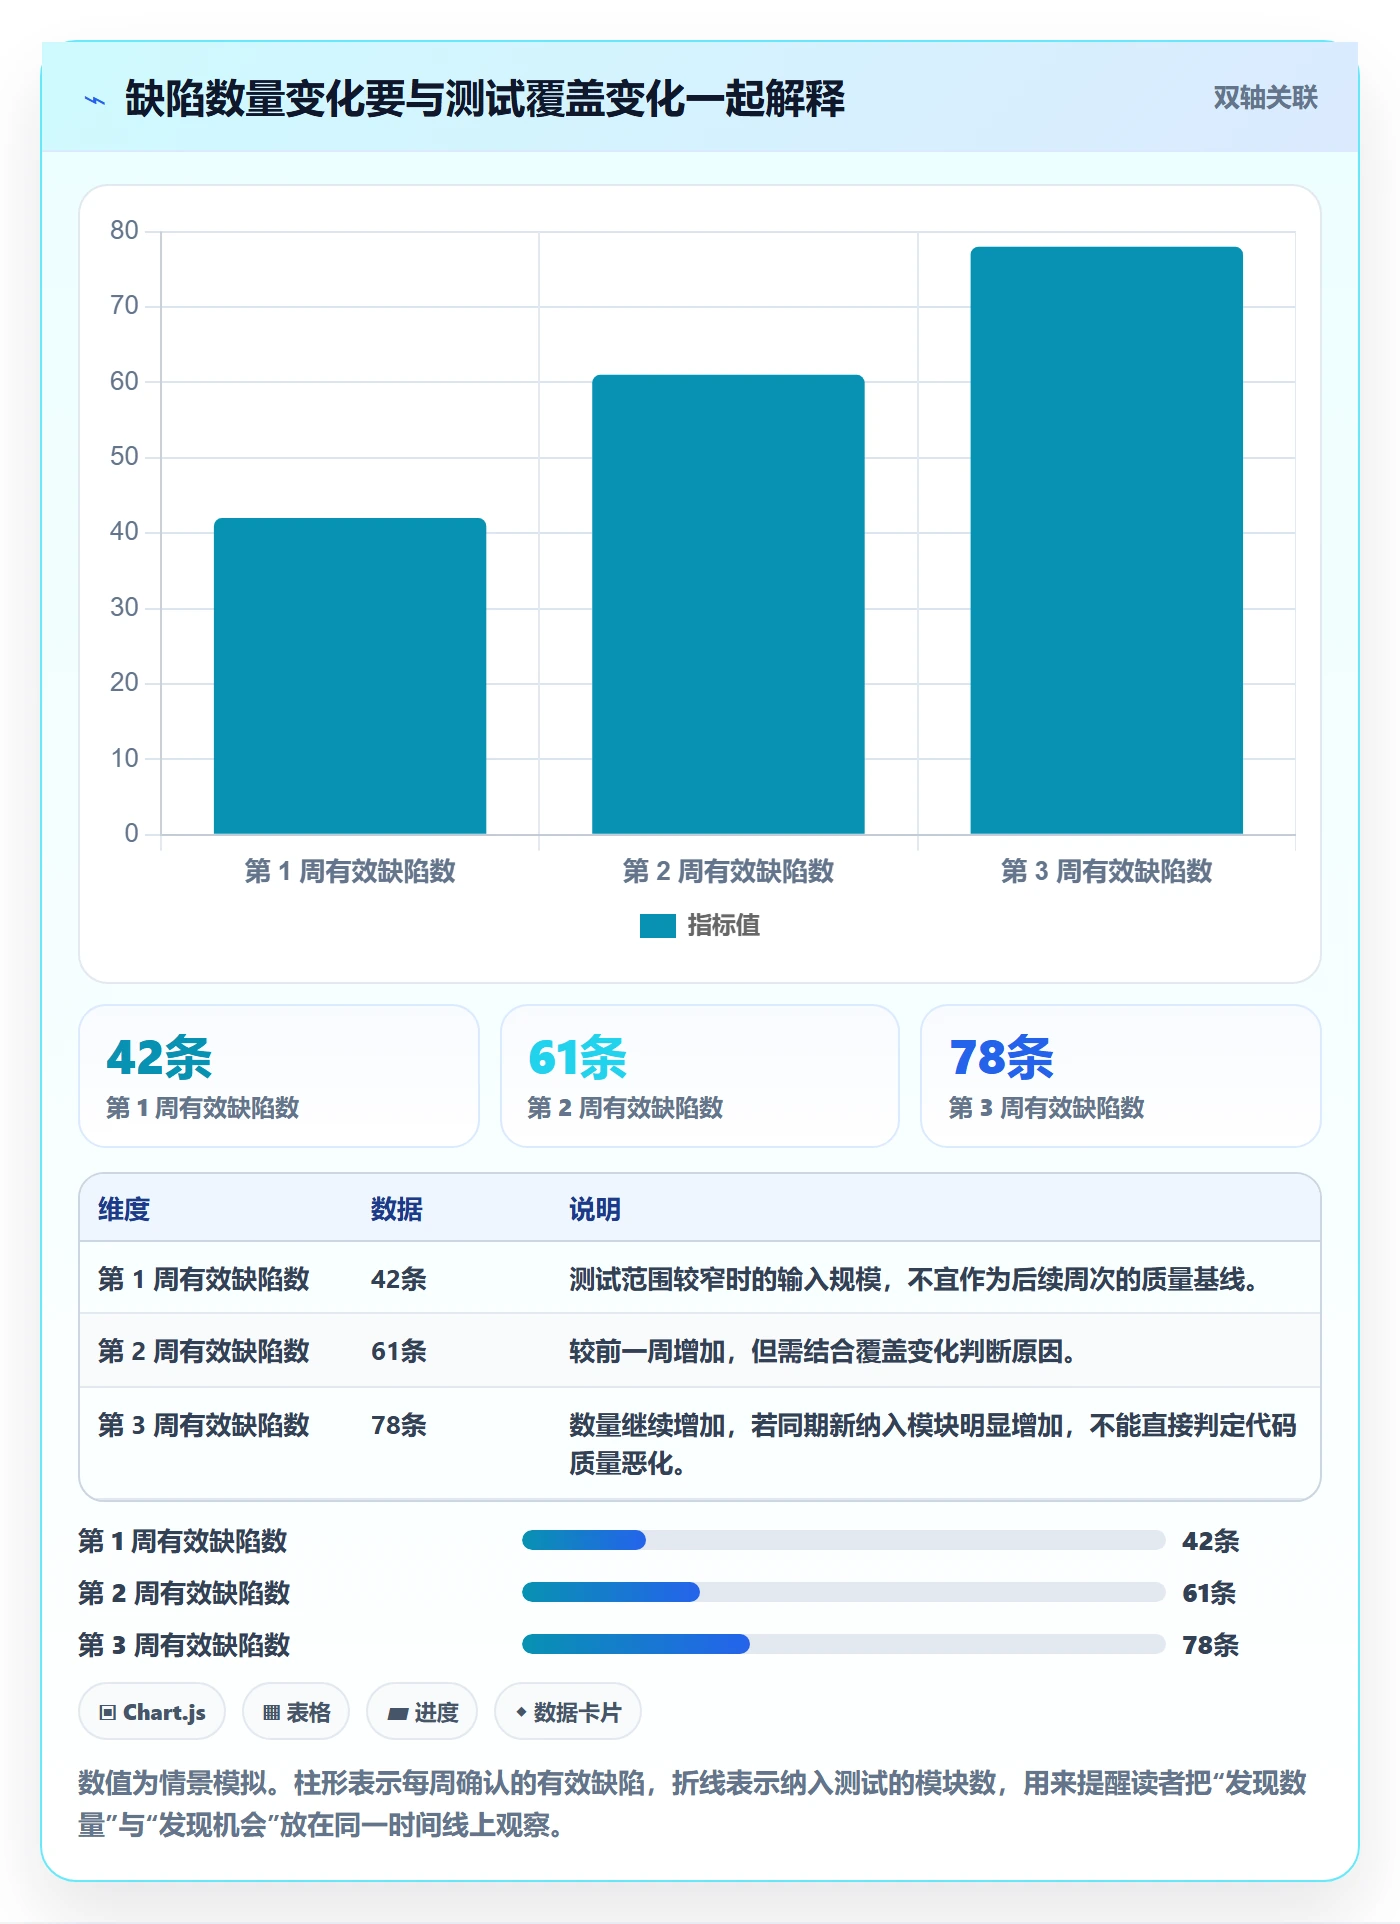This screenshot has width=1400, height=1924.
Task: Click the x-axis label 第 1 周有效缺陷数
Action: (350, 871)
